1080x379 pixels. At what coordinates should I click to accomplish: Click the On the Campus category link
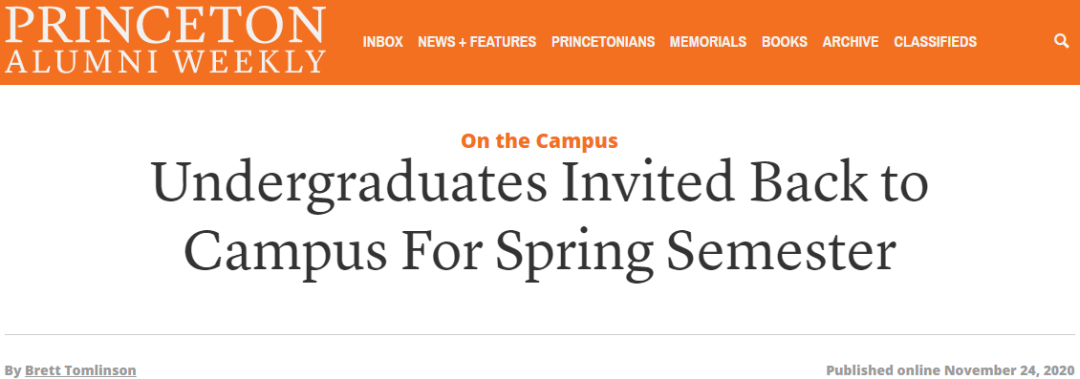[x=539, y=141]
